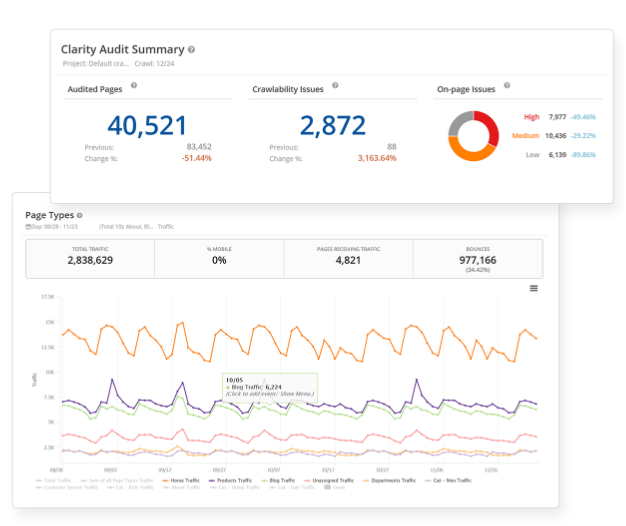Screen dimensions: 626x526
Task: Click Low change value -89.86%
Action: (x=583, y=155)
